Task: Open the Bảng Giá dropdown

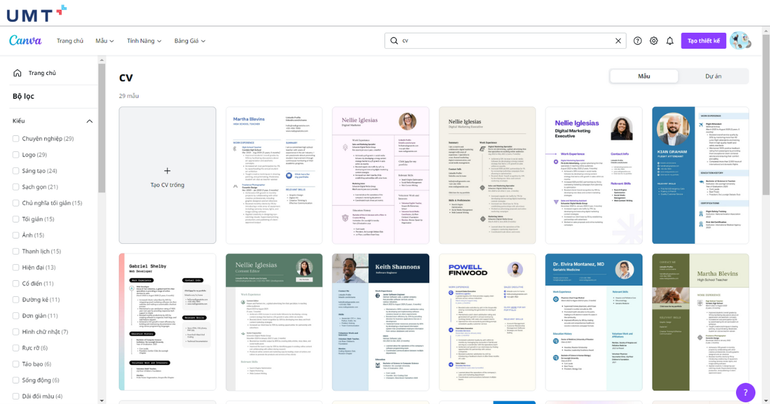Action: coord(189,41)
